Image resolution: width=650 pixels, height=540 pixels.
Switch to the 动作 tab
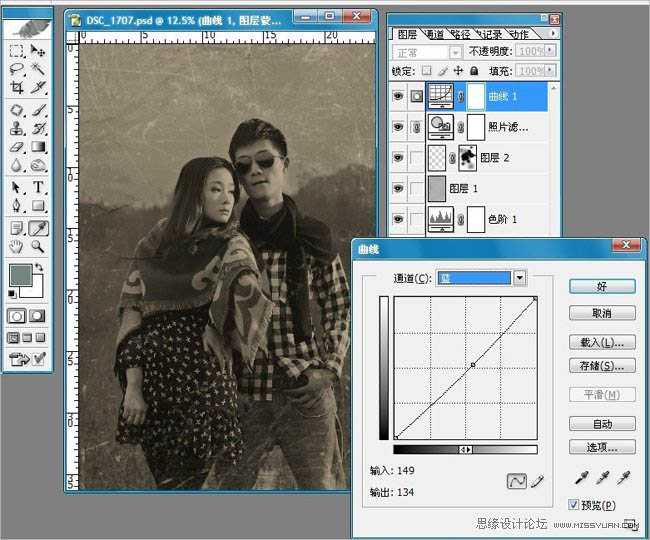point(519,34)
